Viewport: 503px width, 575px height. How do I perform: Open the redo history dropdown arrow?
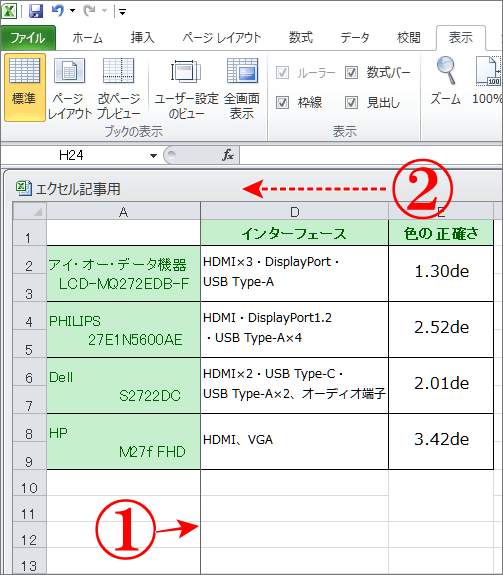[x=104, y=11]
